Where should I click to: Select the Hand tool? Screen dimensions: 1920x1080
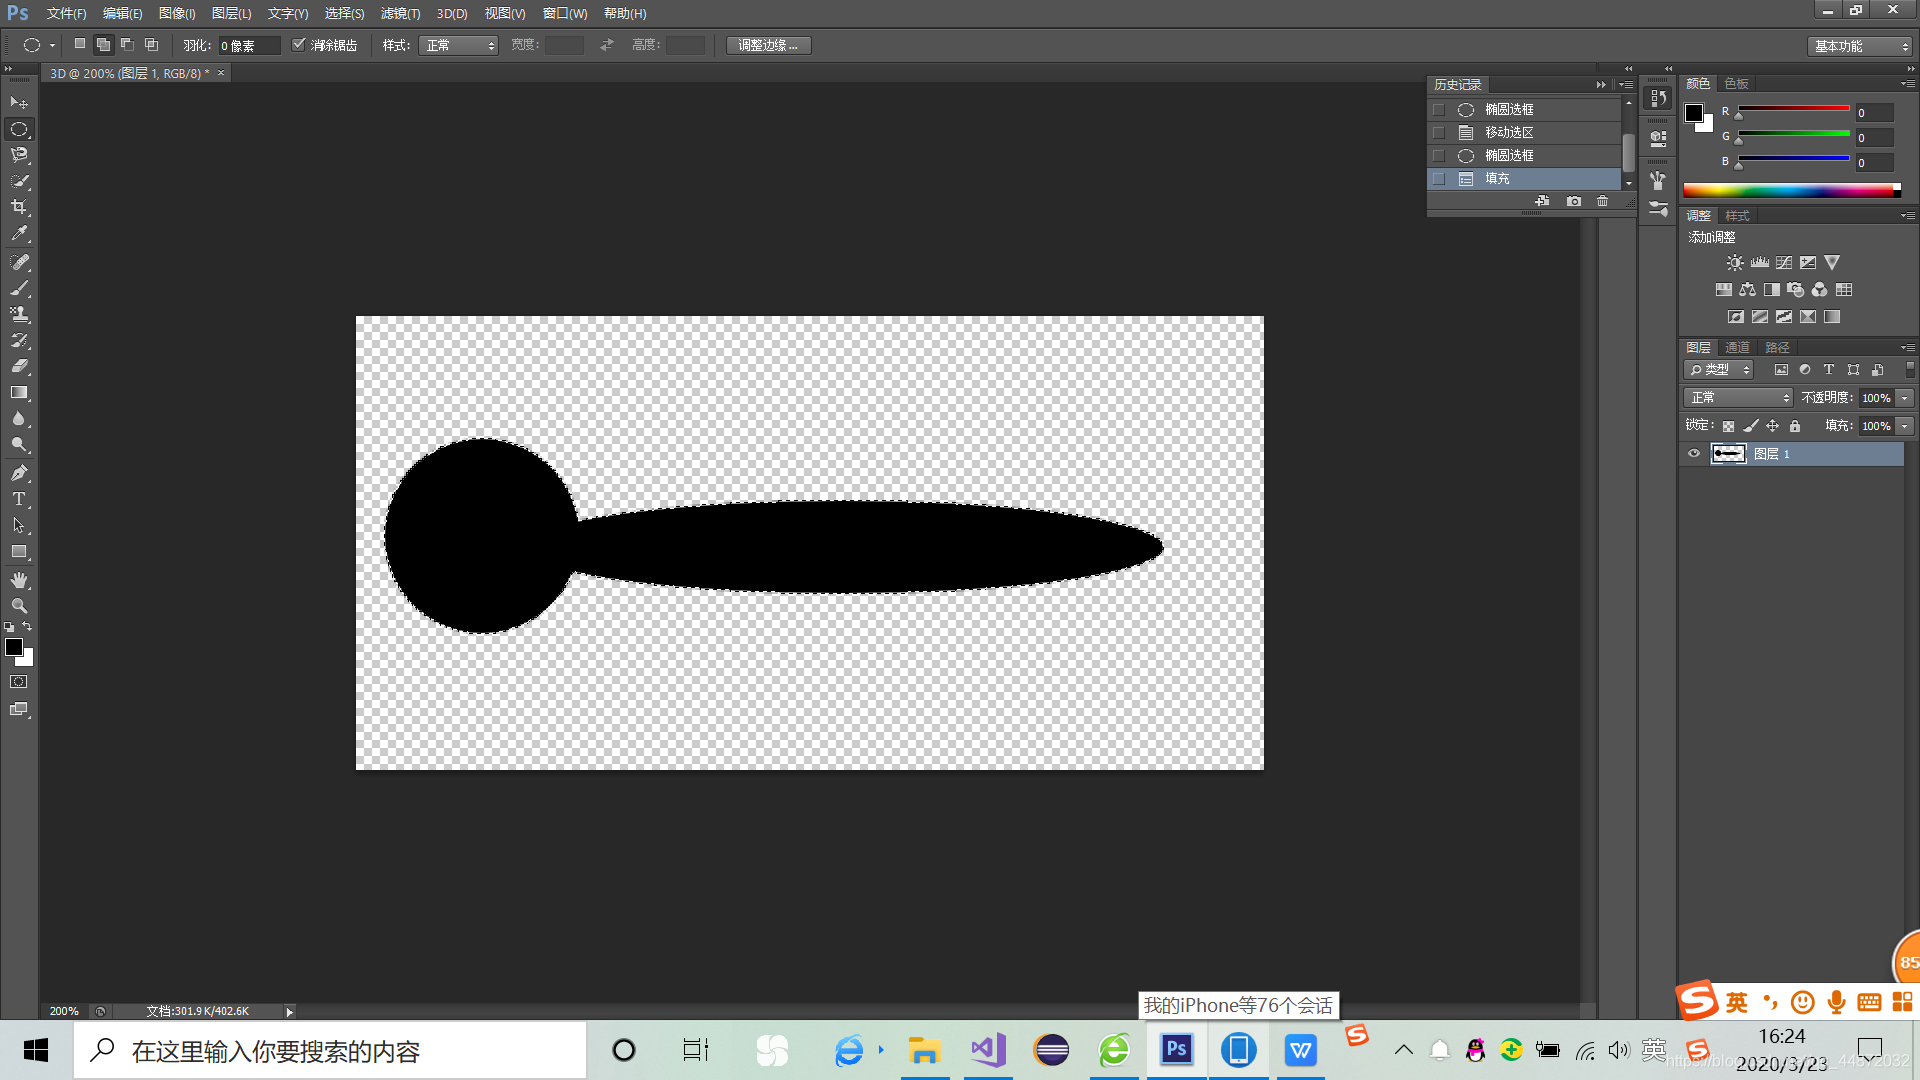click(x=19, y=580)
